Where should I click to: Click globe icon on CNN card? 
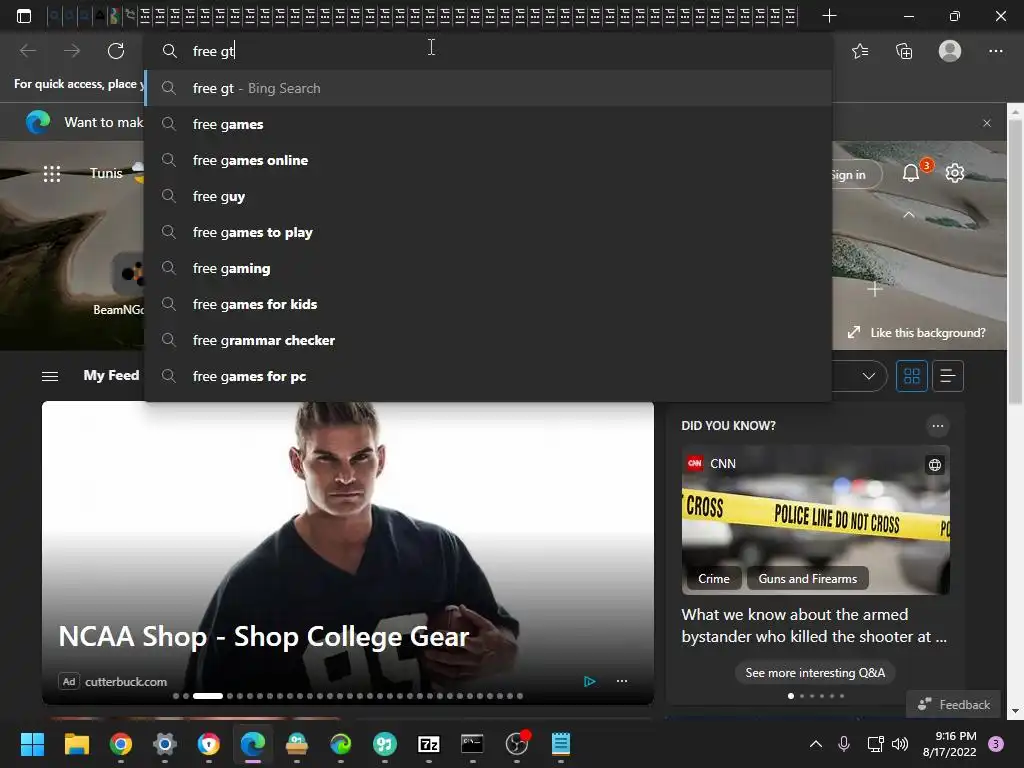point(935,465)
